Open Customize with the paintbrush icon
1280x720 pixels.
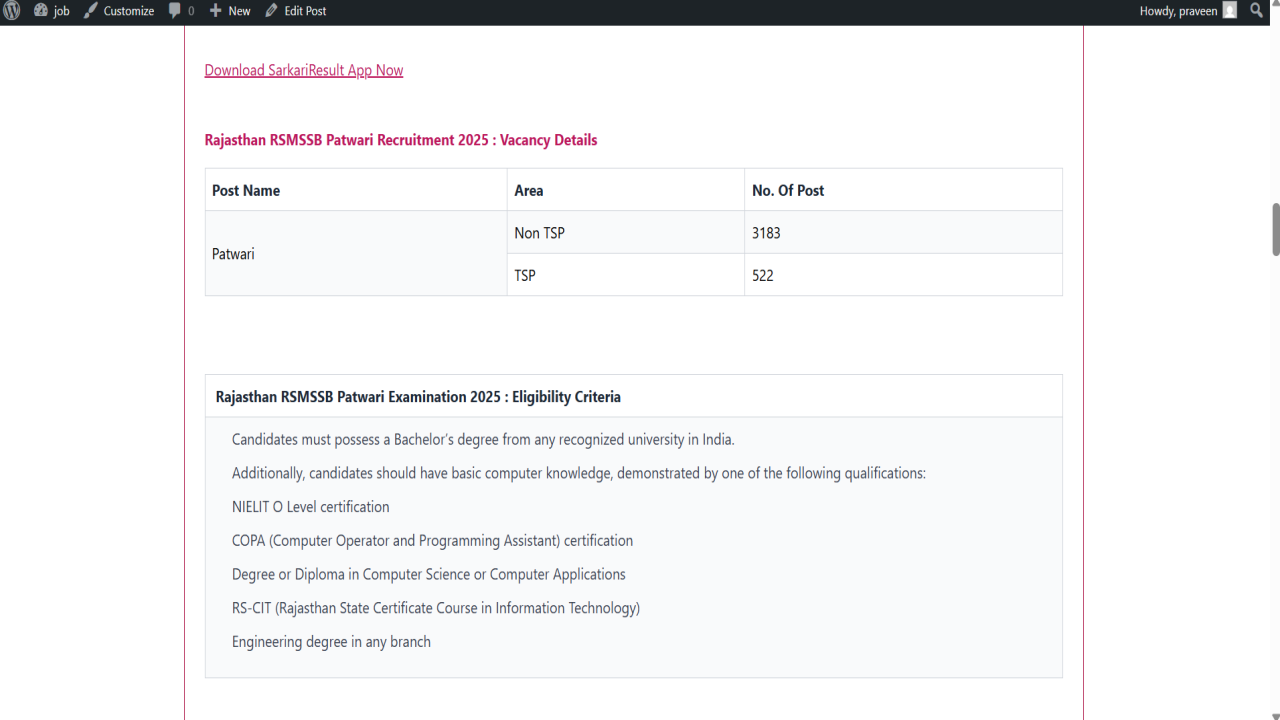pos(91,11)
